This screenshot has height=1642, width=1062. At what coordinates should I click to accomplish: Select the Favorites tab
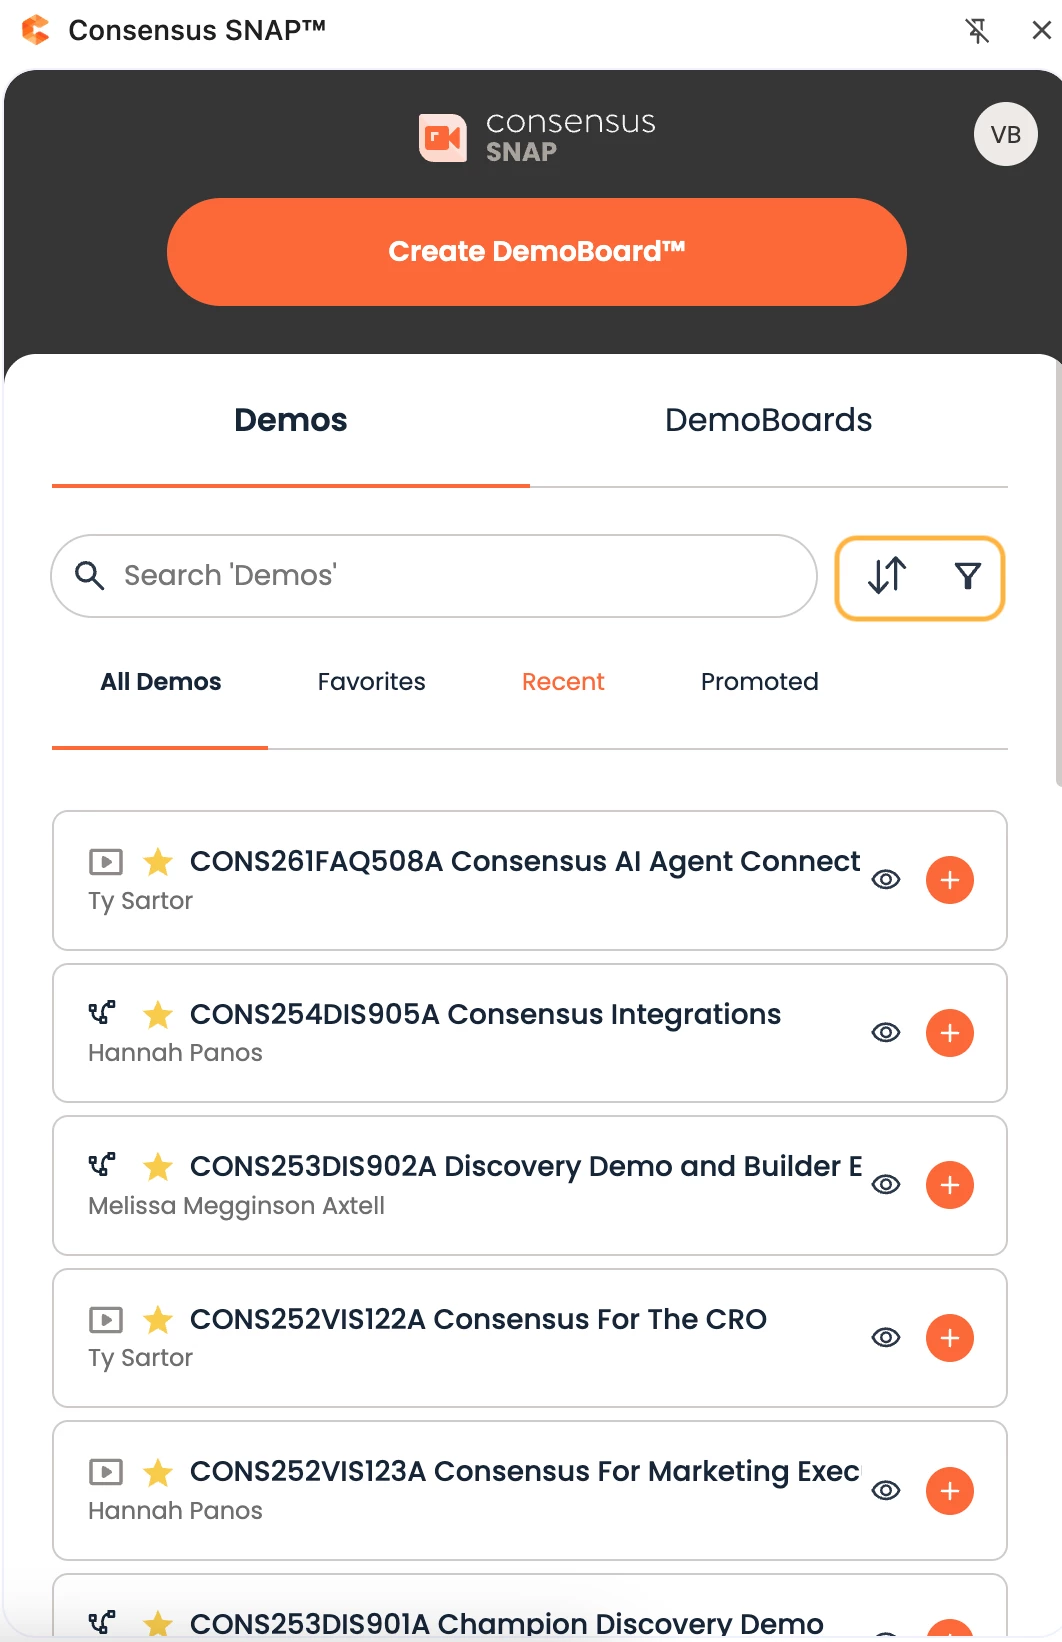click(x=371, y=682)
